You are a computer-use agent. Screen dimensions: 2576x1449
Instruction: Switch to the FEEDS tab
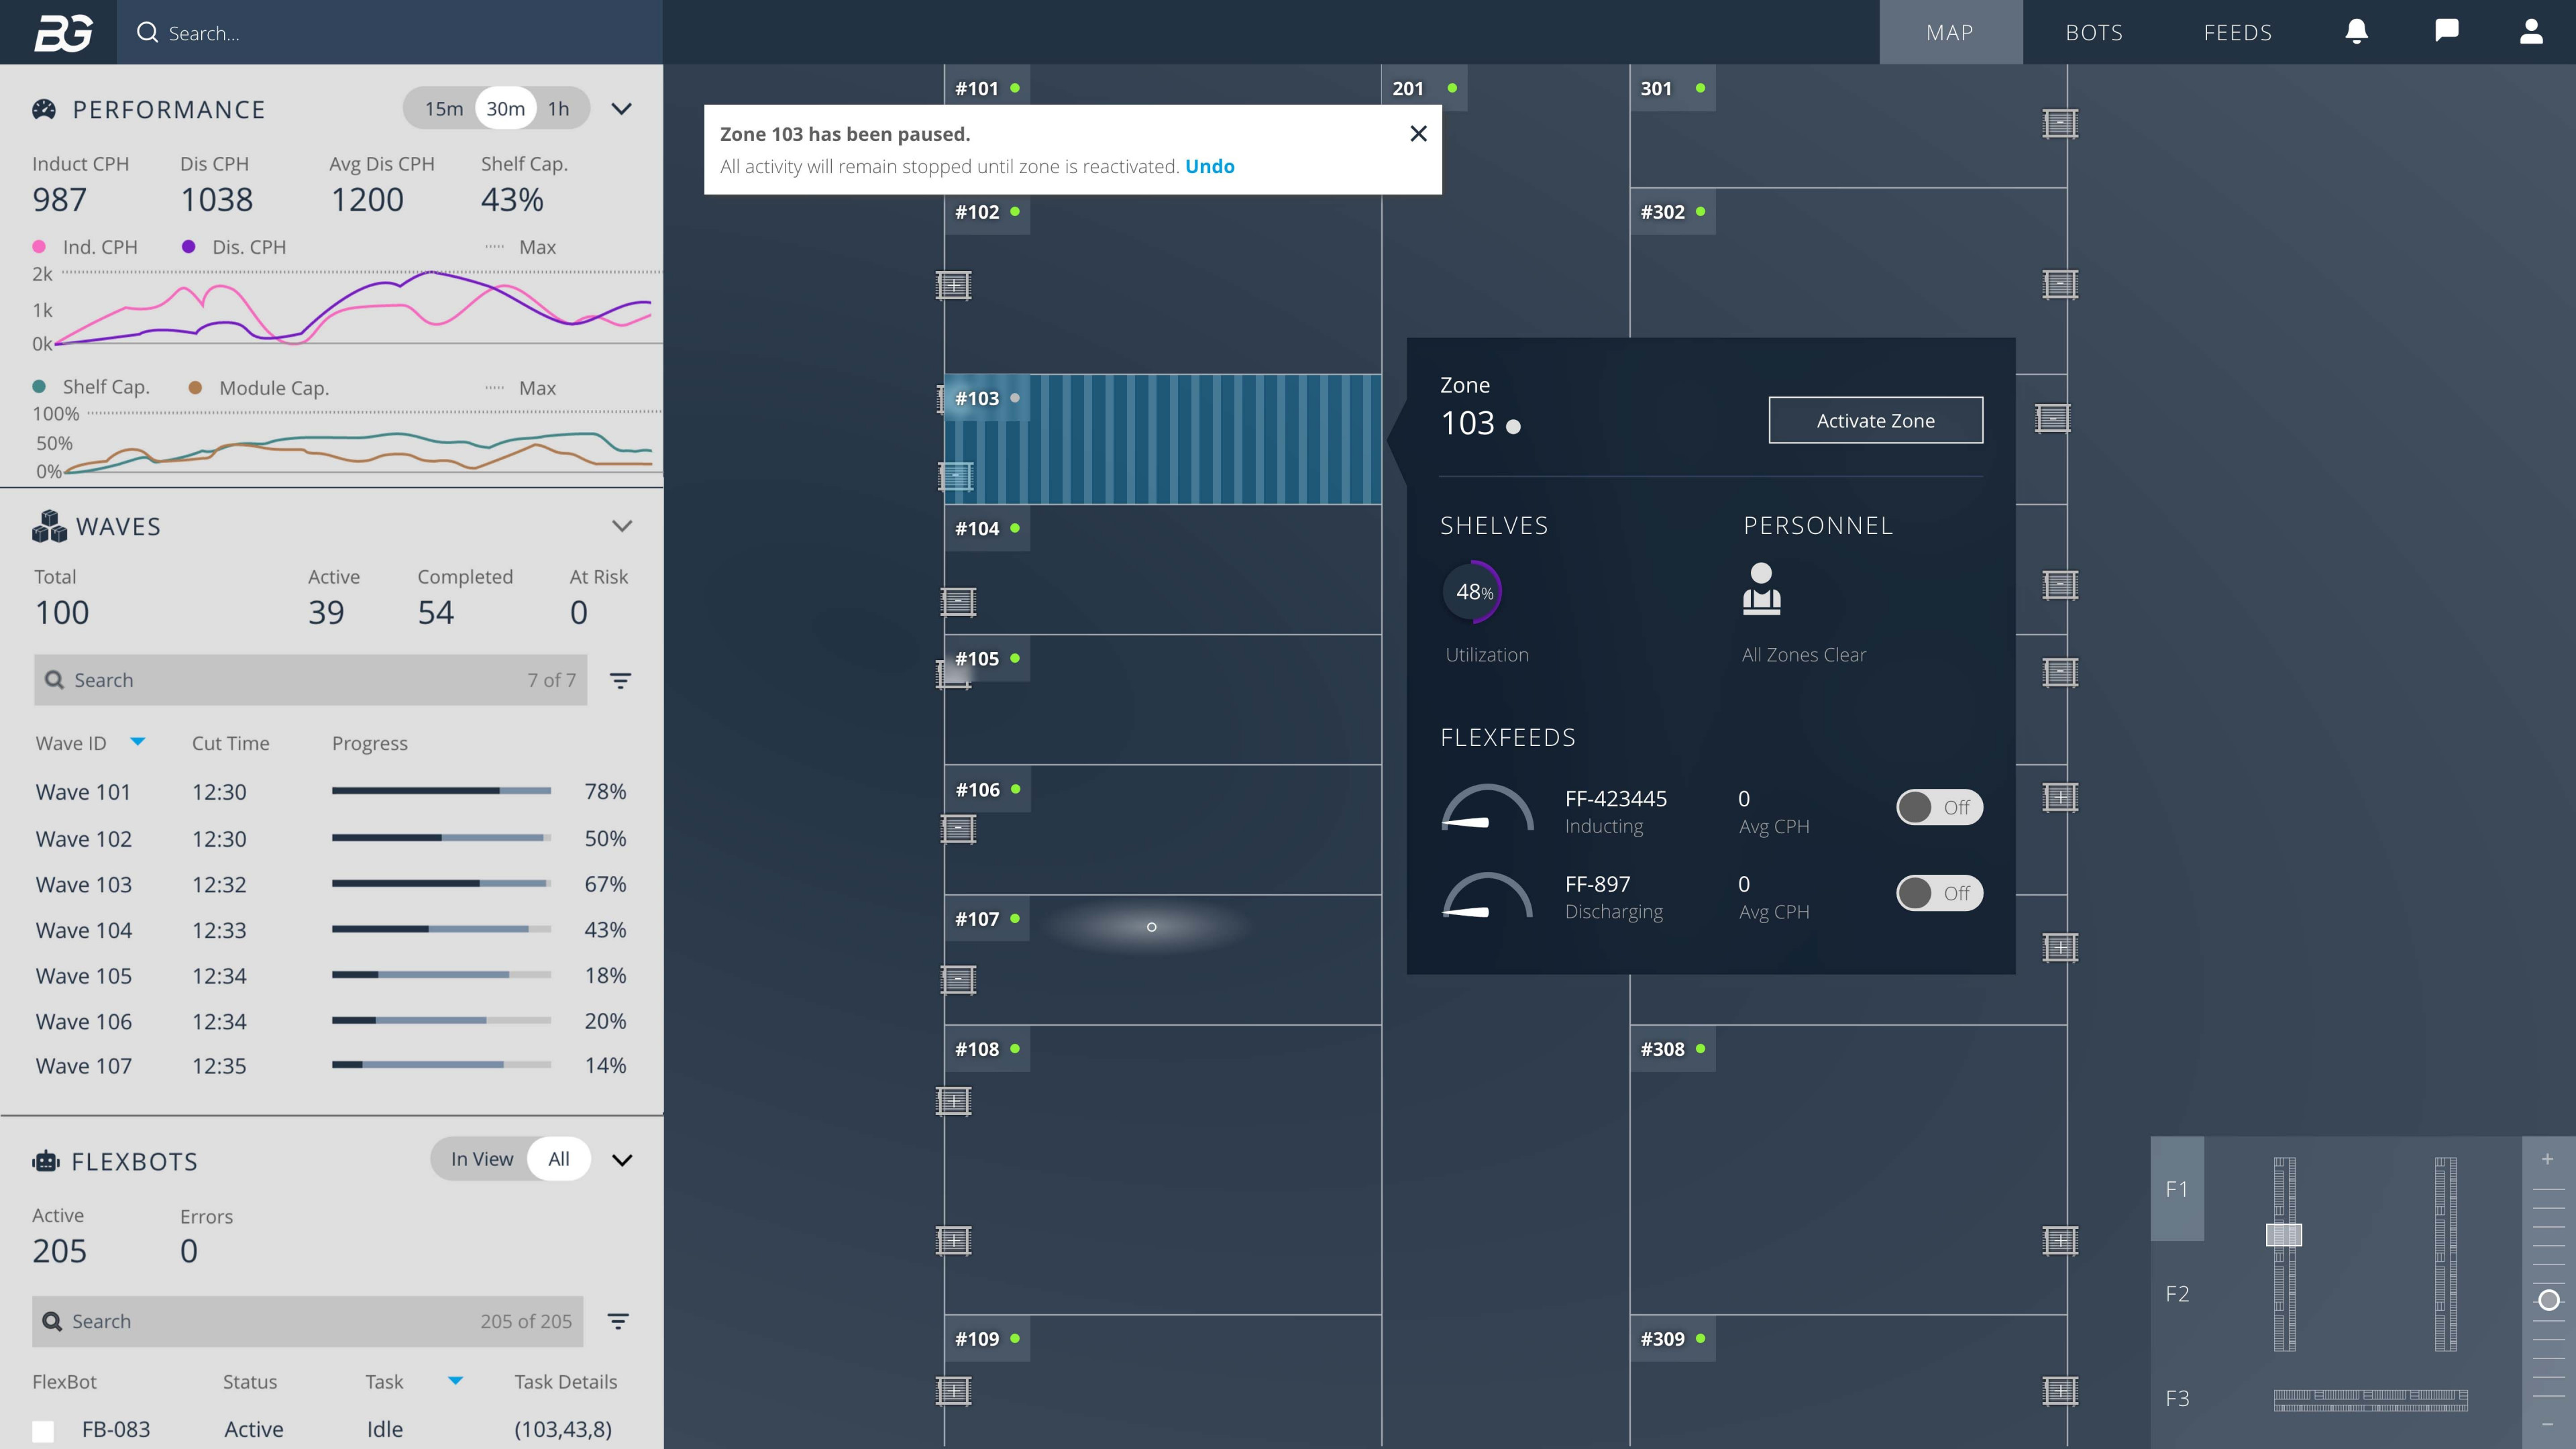(2238, 32)
